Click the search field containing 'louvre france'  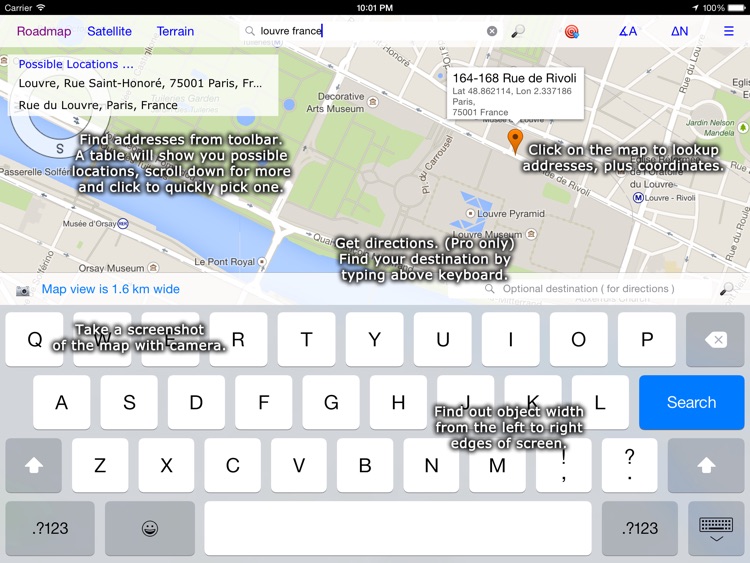coord(371,31)
